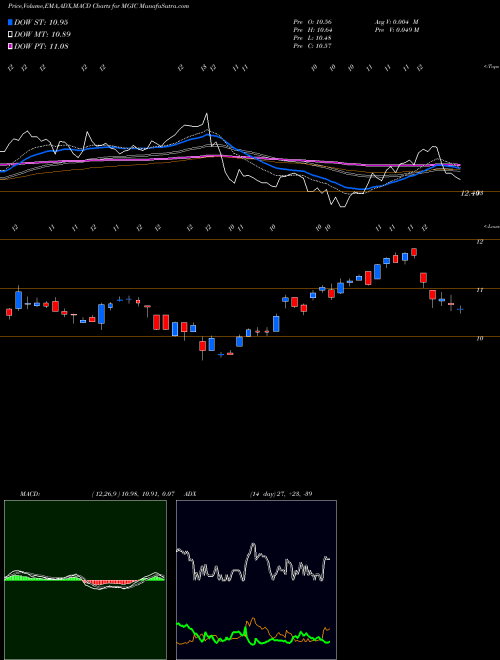
Task: Click the '<Lows' label at right edge
Action: click(491, 226)
